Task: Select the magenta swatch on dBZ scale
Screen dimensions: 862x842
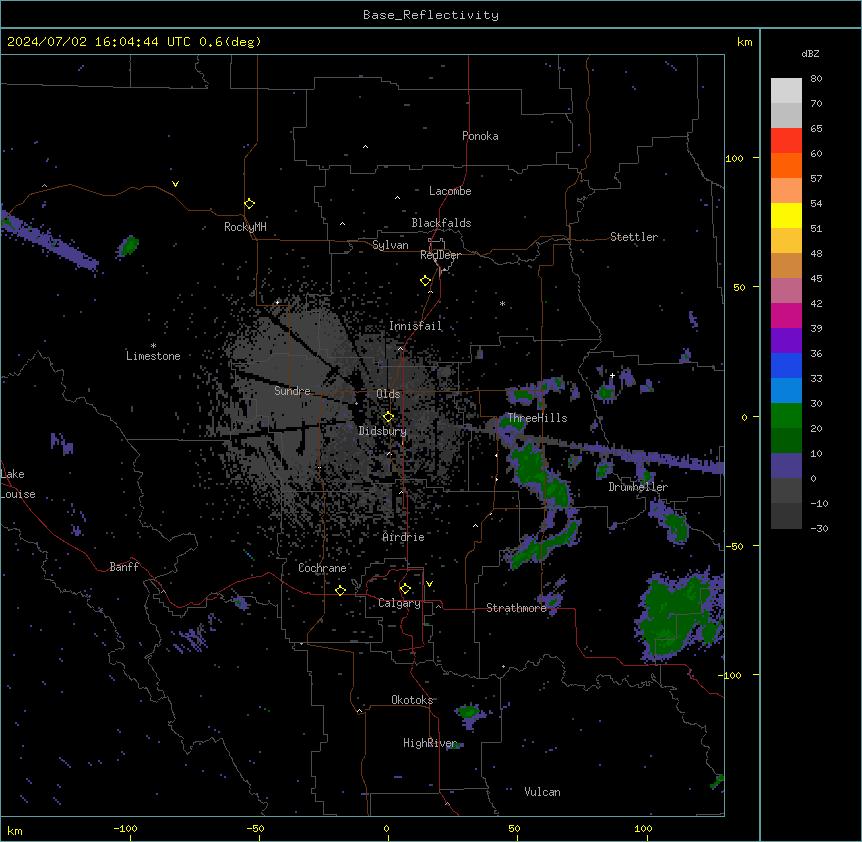Action: coord(786,315)
